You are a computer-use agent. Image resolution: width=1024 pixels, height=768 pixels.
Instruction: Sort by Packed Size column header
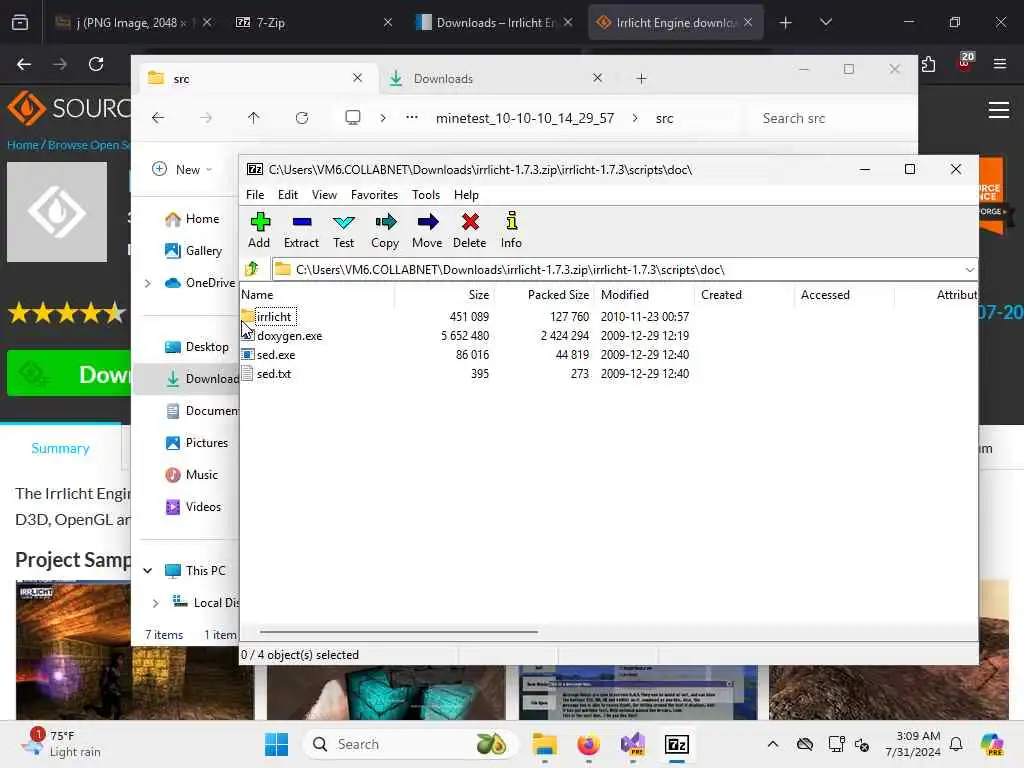(545, 295)
